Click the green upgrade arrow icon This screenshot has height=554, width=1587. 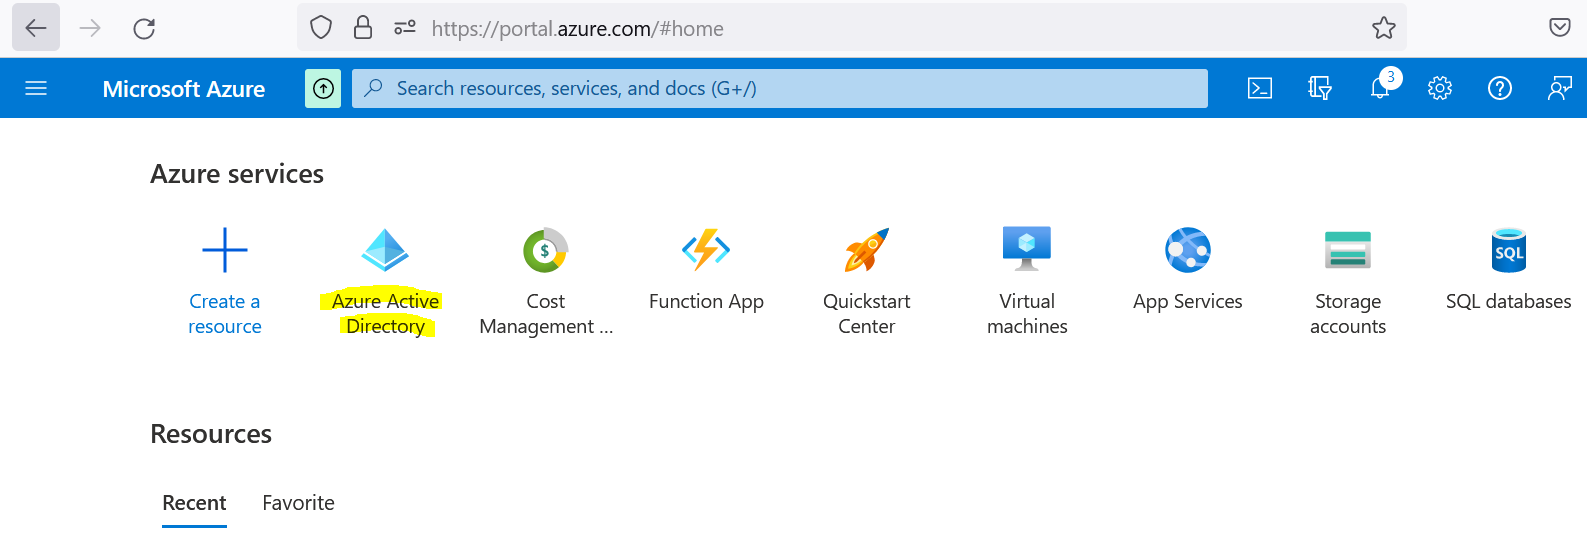point(323,88)
